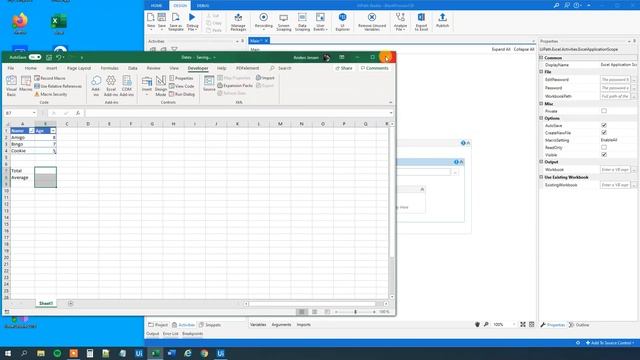This screenshot has height=360, width=640.
Task: Open UiPath HOME ribbon tab
Action: coord(156,5)
